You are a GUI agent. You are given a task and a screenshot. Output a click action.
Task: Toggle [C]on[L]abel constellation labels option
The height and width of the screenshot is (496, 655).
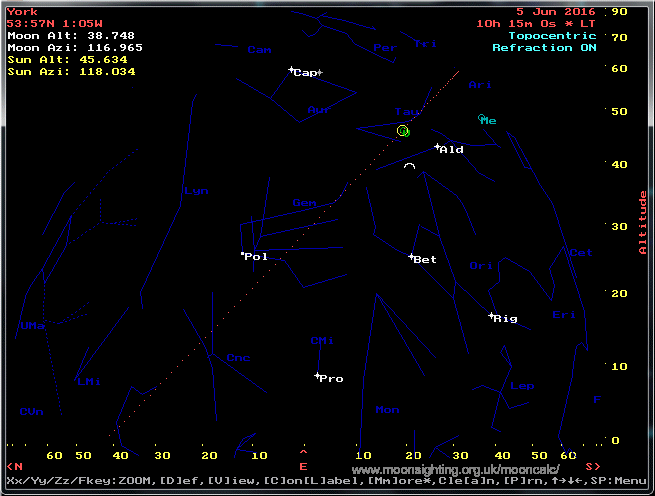312,482
